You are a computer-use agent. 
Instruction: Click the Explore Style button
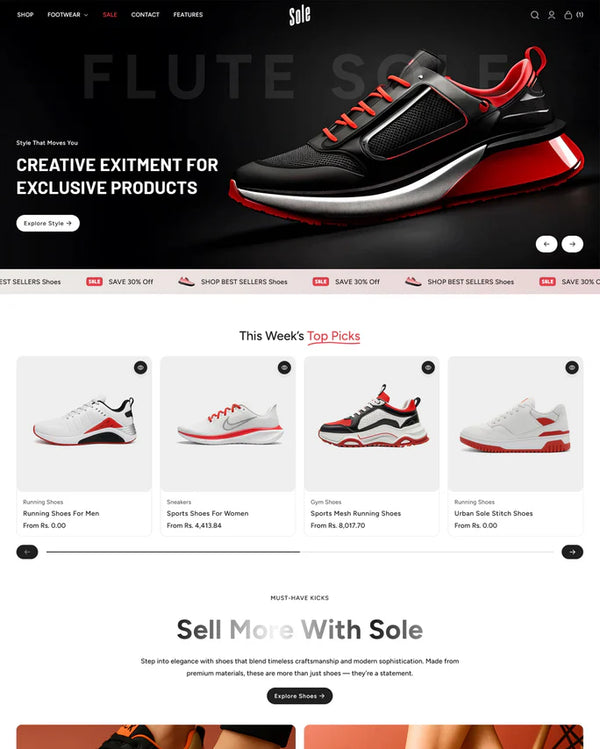point(48,223)
